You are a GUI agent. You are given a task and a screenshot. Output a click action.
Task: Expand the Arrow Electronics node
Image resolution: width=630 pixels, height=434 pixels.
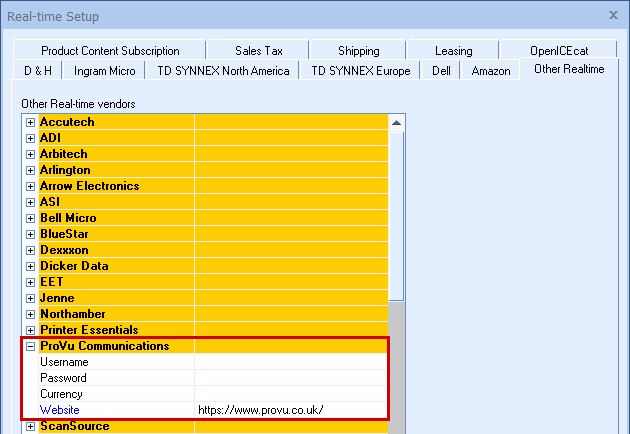pos(30,186)
